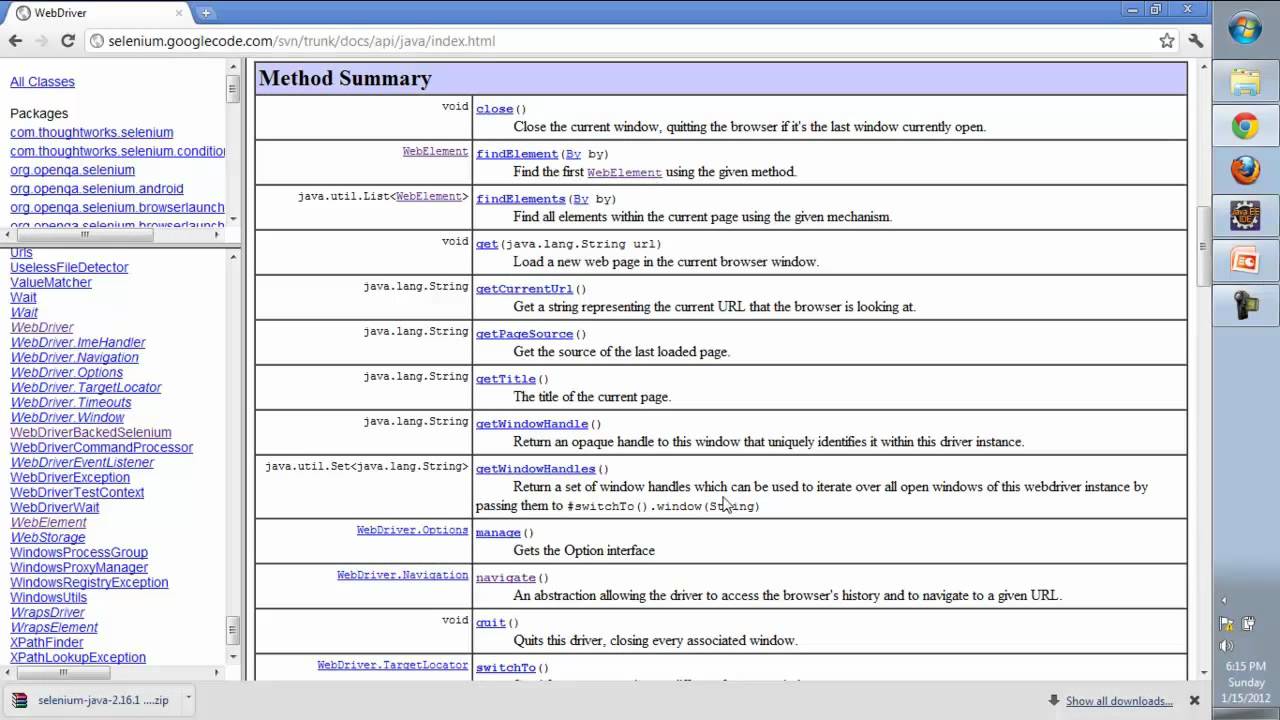1280x720 pixels.
Task: Show hidden tray icons arrow
Action: pyautogui.click(x=1225, y=601)
